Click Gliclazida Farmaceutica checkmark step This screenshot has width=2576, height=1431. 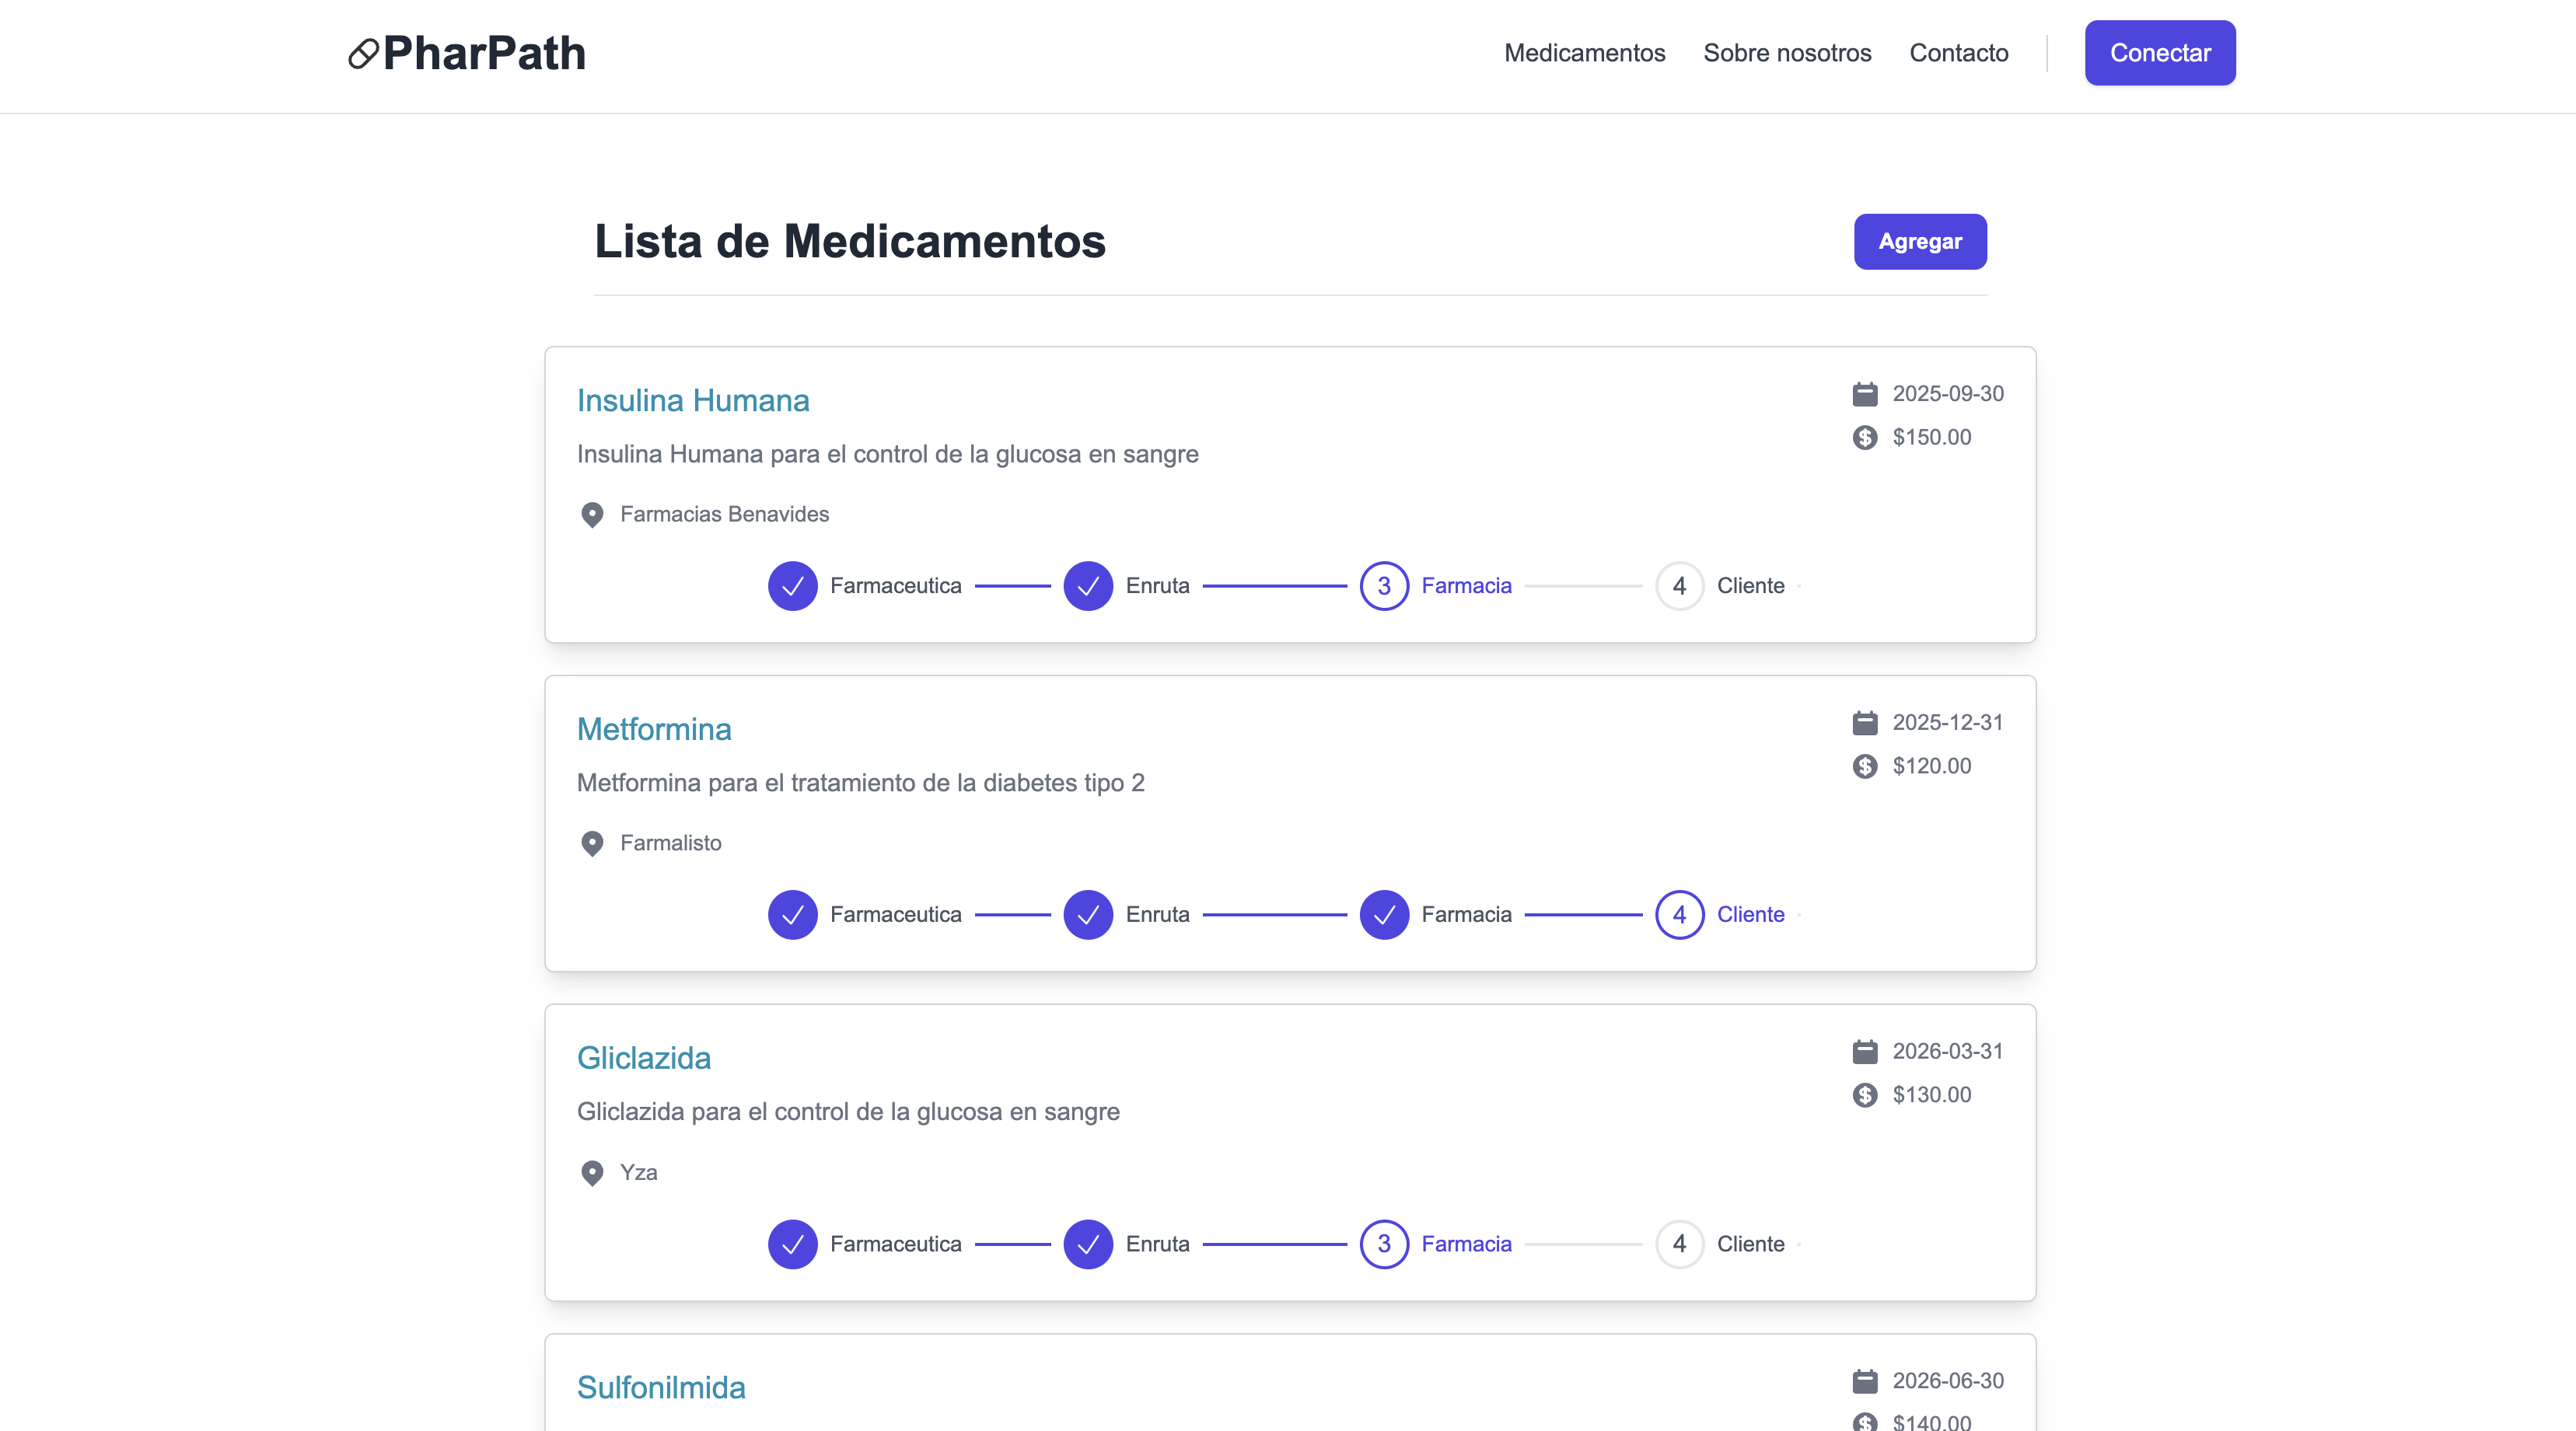(x=793, y=1244)
